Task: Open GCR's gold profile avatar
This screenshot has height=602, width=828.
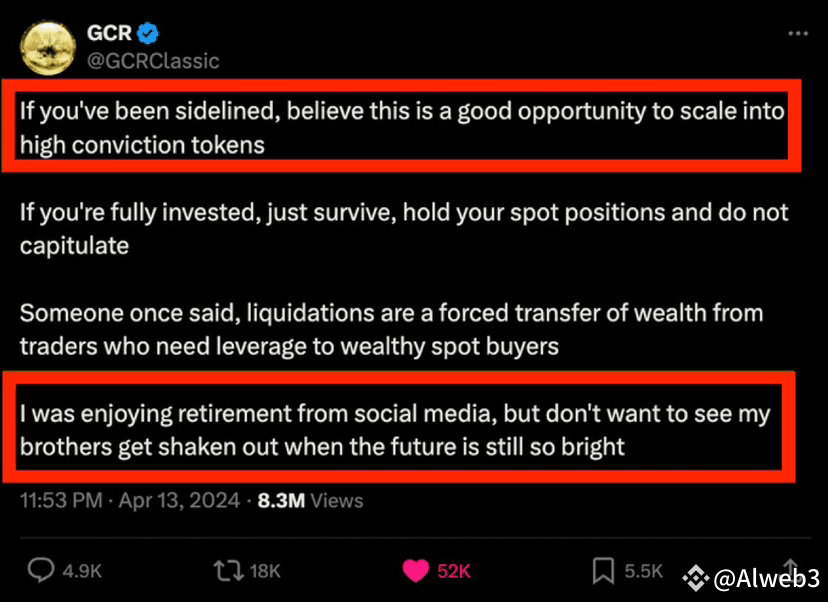Action: click(x=46, y=46)
